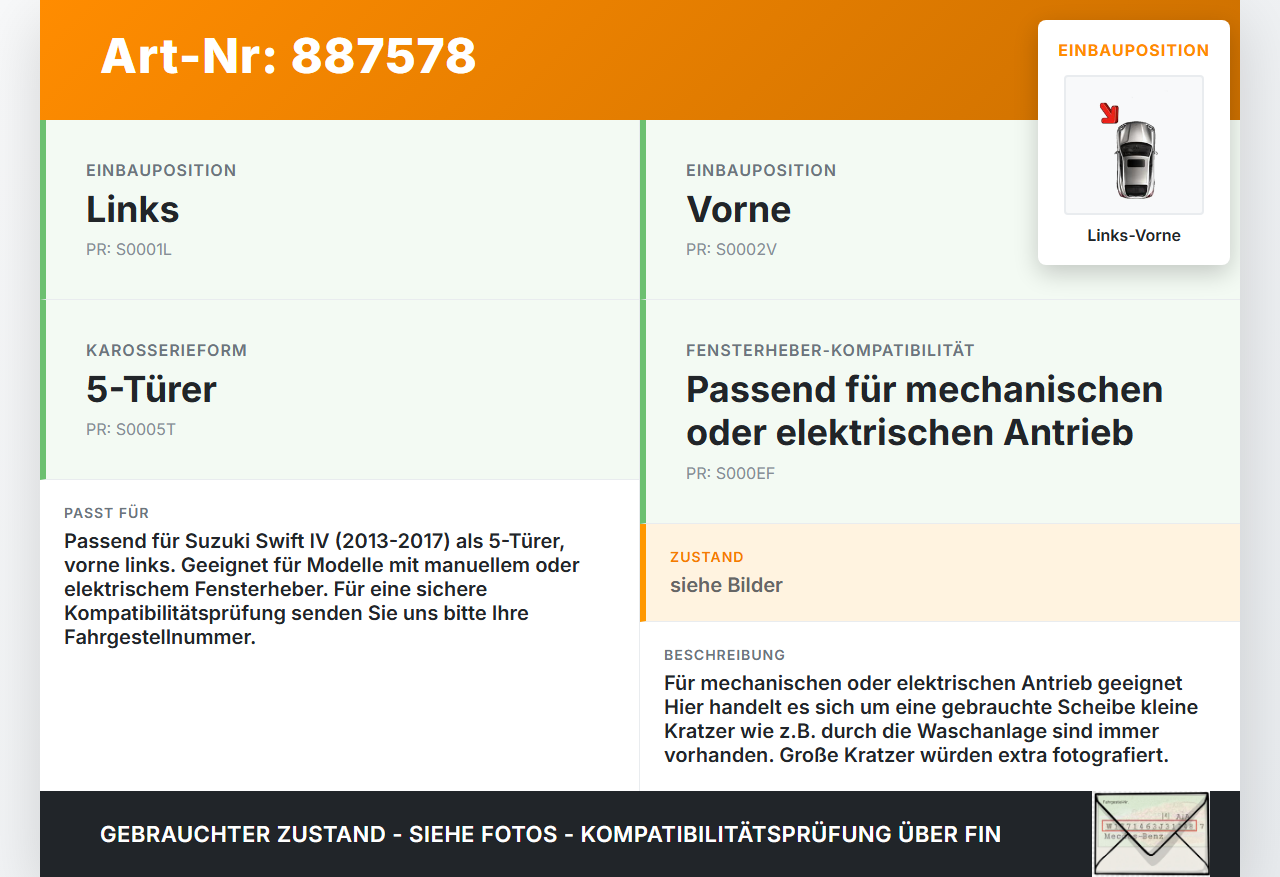
Task: Click the Zustand 'siehe Bilder' box
Action: click(x=940, y=572)
